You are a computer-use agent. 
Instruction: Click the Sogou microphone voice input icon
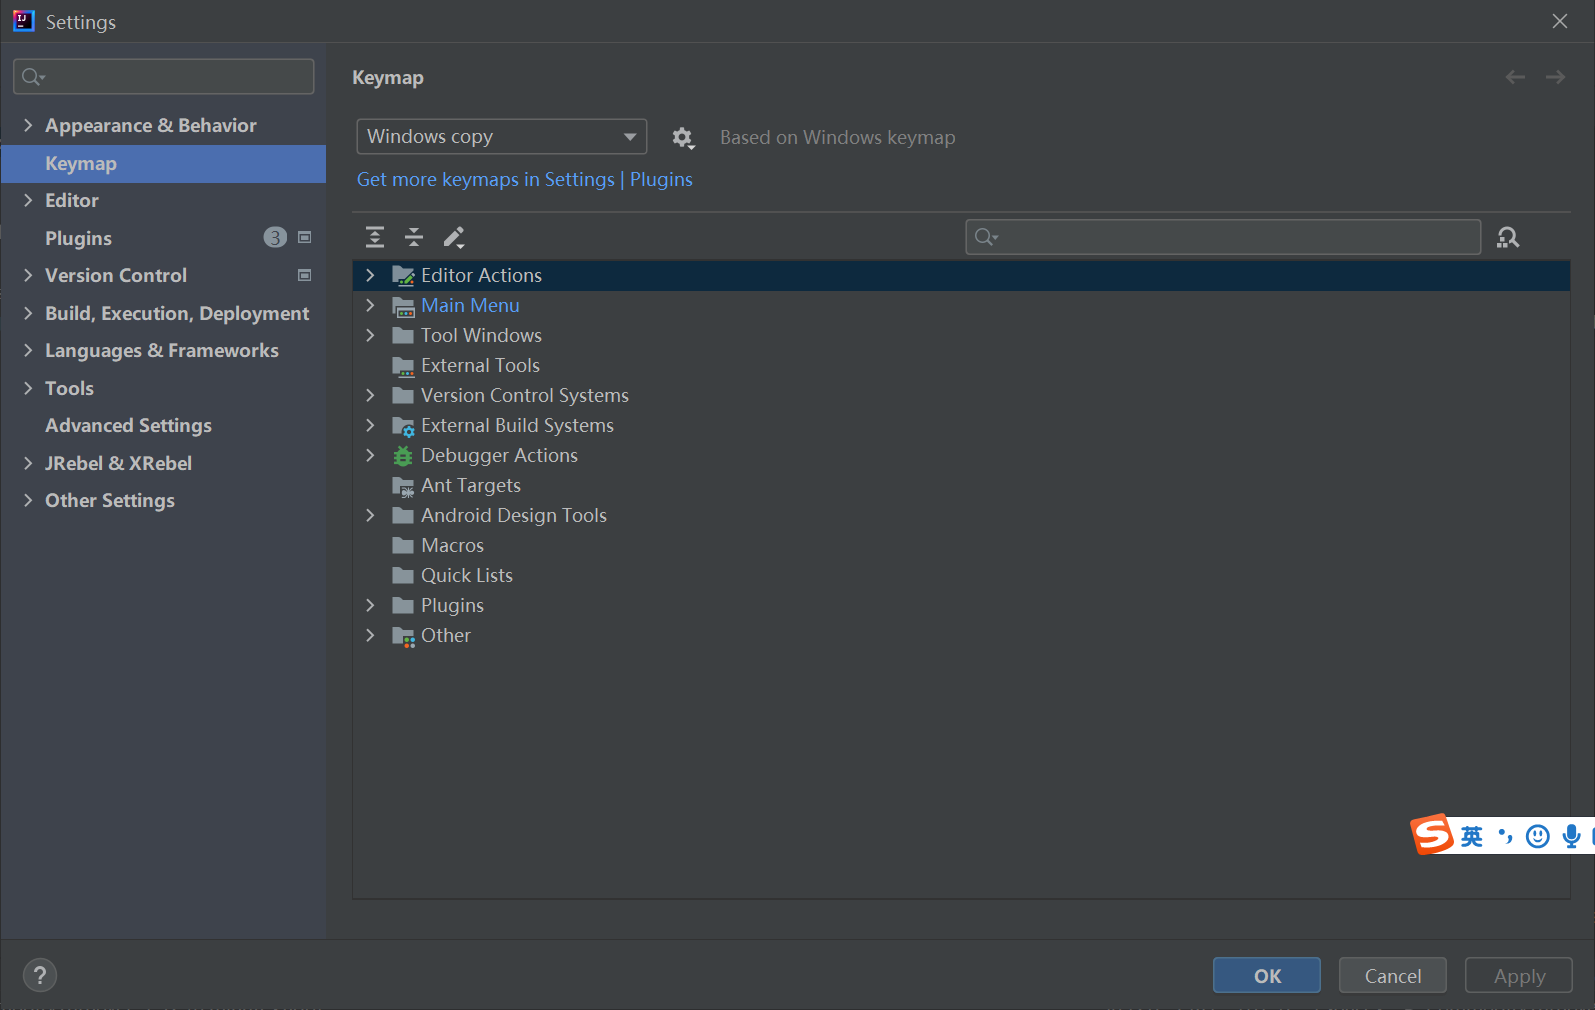pos(1572,836)
